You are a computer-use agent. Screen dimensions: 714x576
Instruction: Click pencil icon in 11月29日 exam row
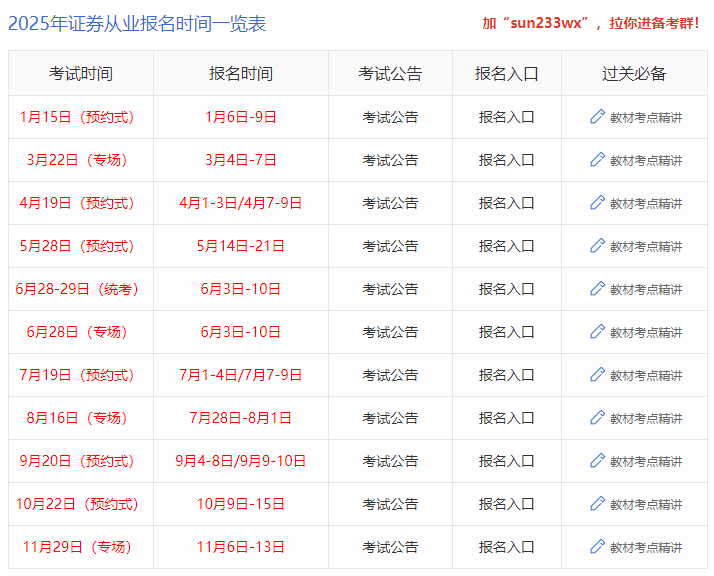pos(598,547)
